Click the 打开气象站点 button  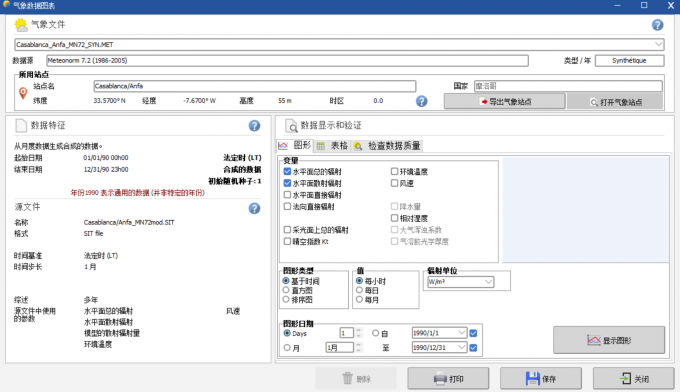(615, 102)
